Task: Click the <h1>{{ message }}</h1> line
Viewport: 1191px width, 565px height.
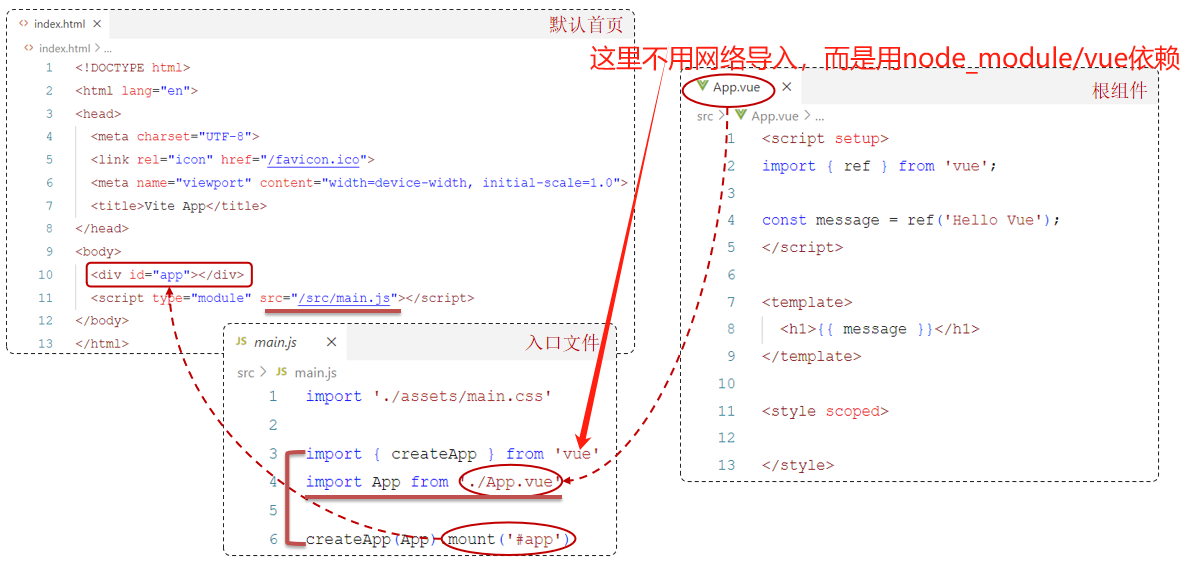Action: [880, 330]
